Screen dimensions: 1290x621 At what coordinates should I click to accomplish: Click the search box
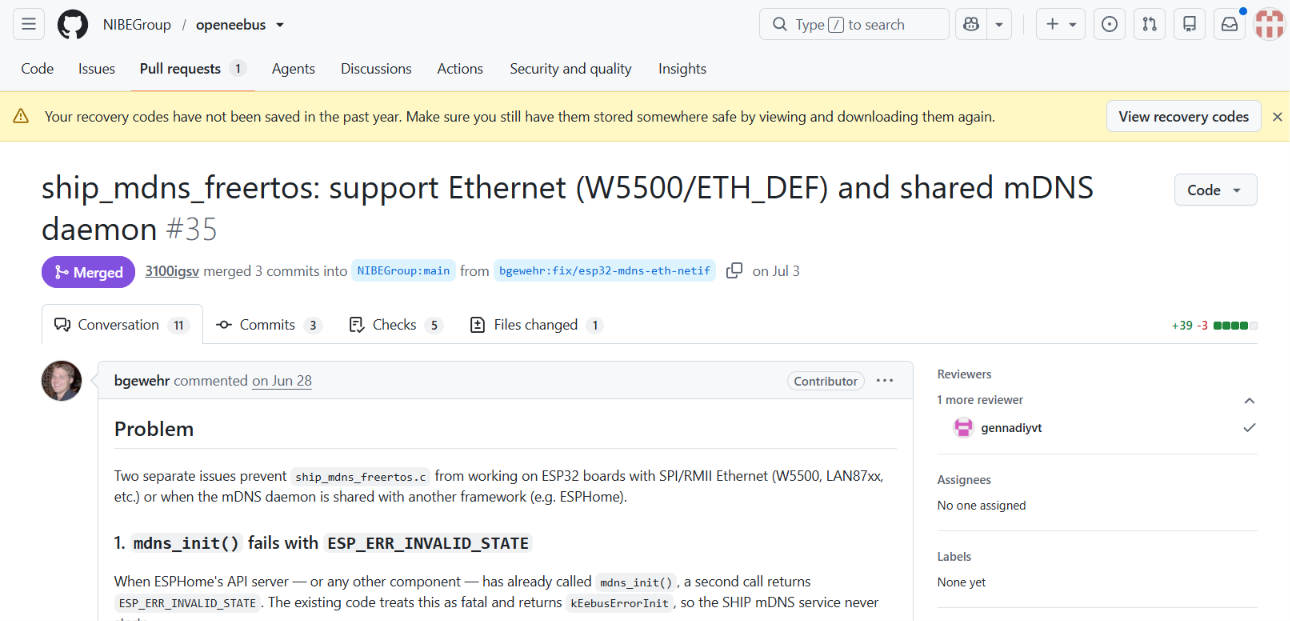click(x=854, y=24)
